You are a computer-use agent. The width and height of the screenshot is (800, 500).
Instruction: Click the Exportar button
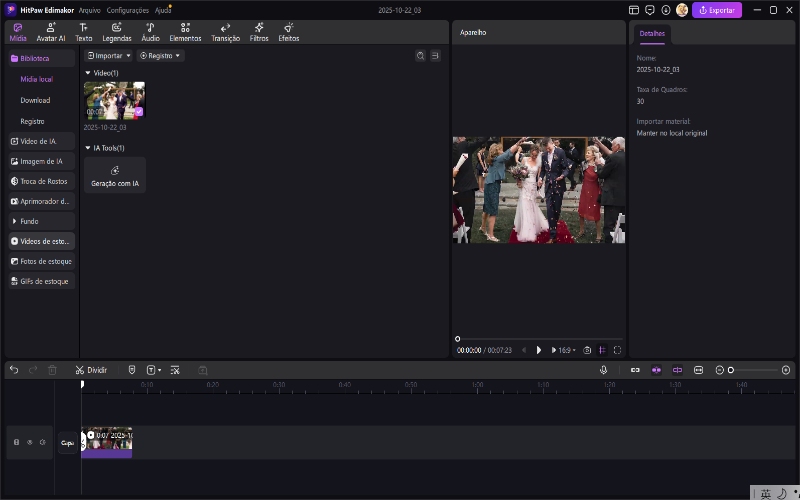[717, 10]
